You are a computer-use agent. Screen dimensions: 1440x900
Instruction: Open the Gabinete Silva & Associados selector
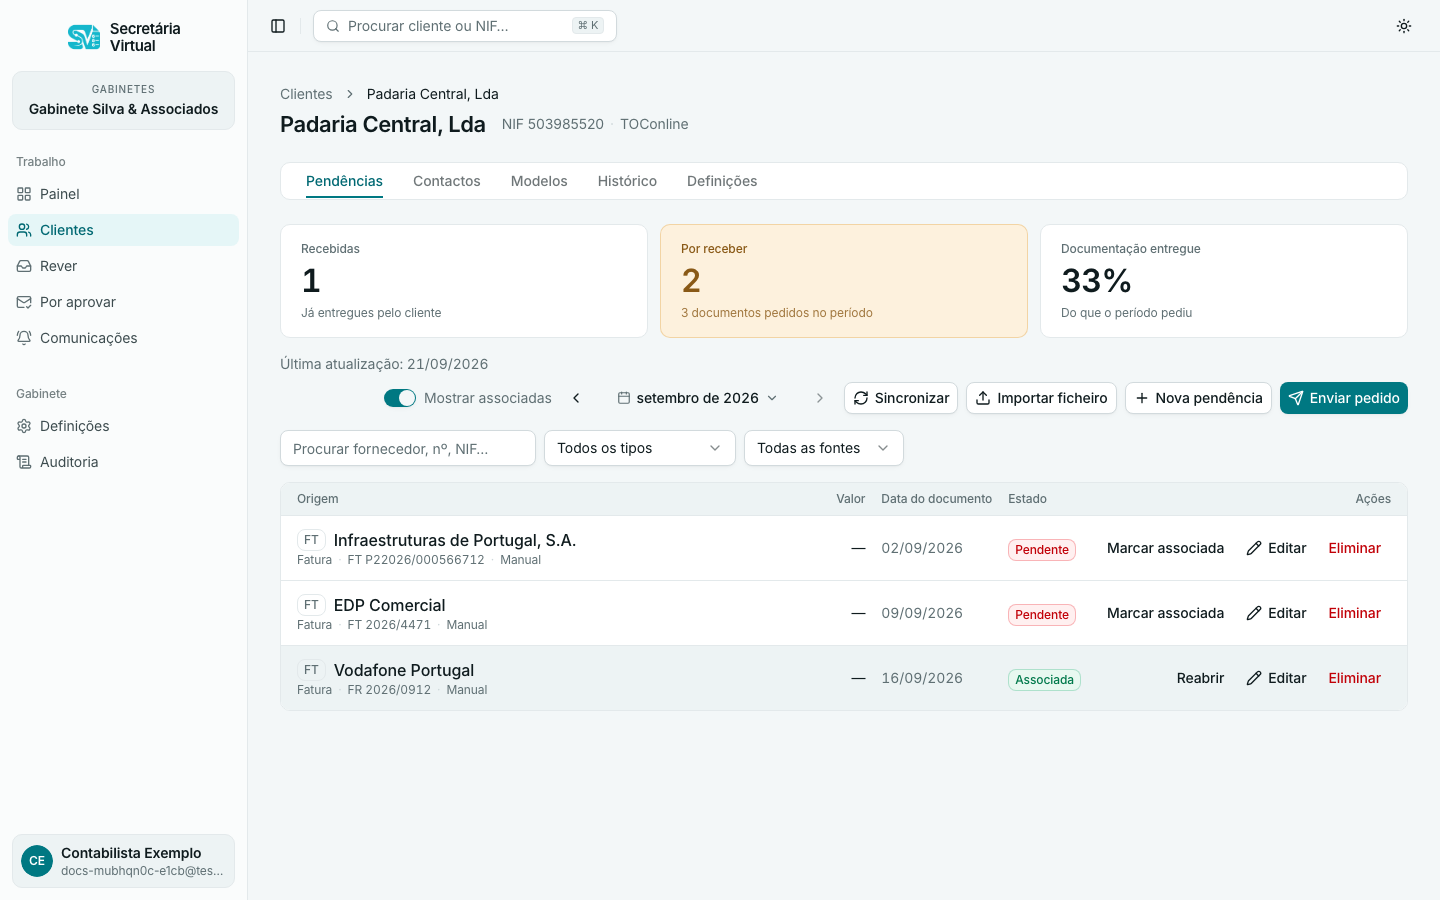click(x=124, y=100)
